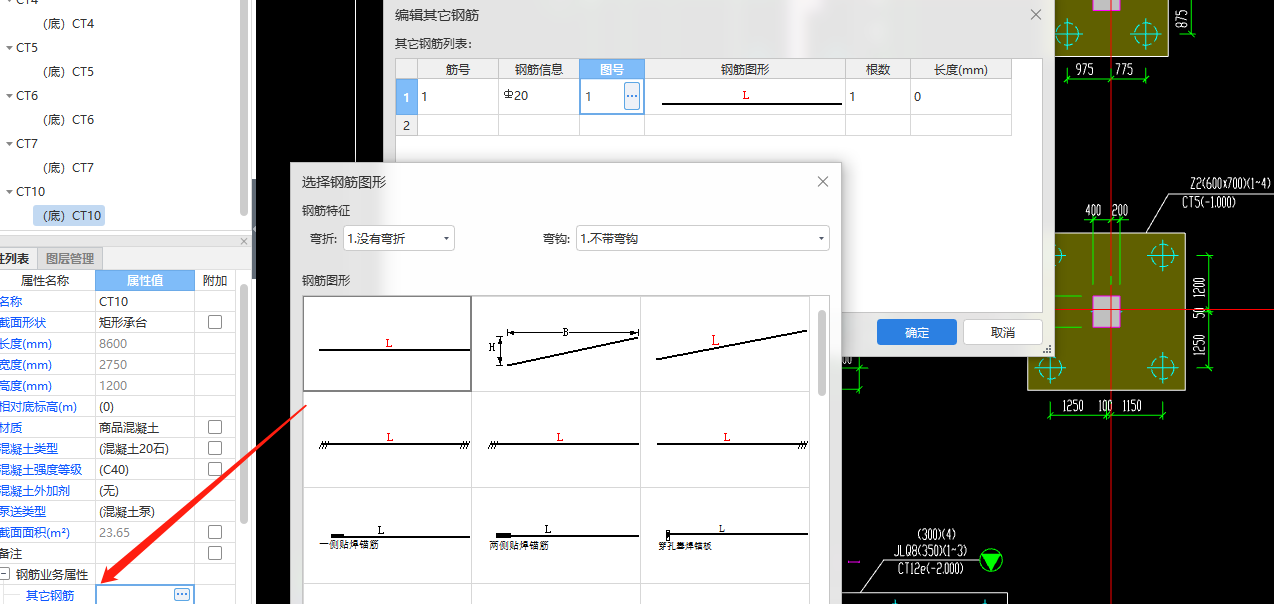Click the 长度(mm) column header

click(961, 70)
